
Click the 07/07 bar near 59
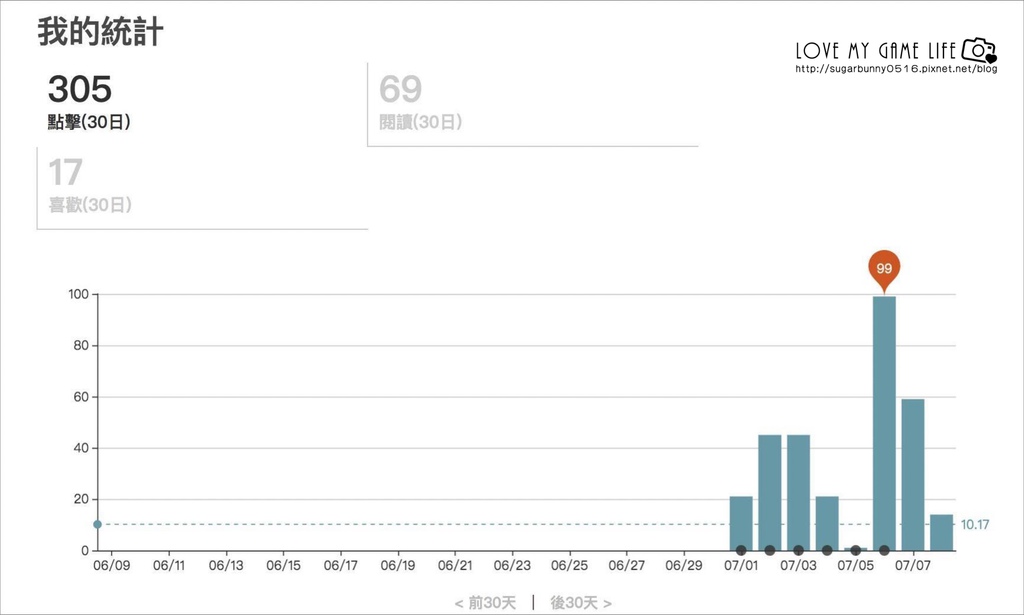click(x=913, y=475)
